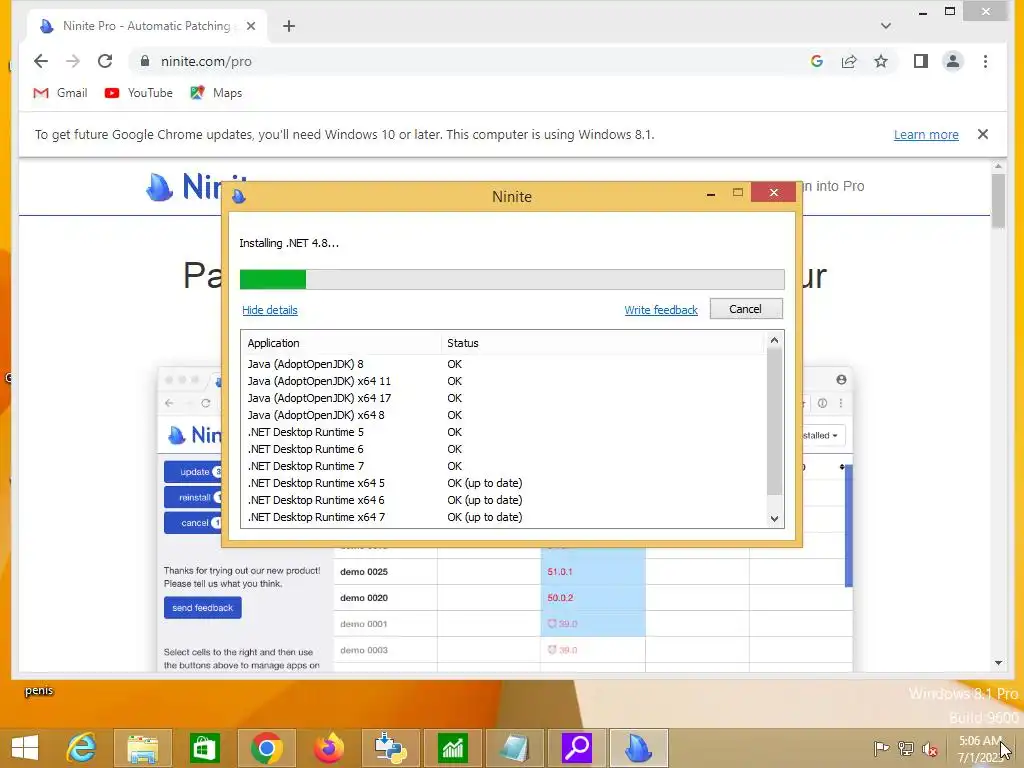Image resolution: width=1024 pixels, height=768 pixels.
Task: Click the cancel button in webpage demo
Action: 193,523
